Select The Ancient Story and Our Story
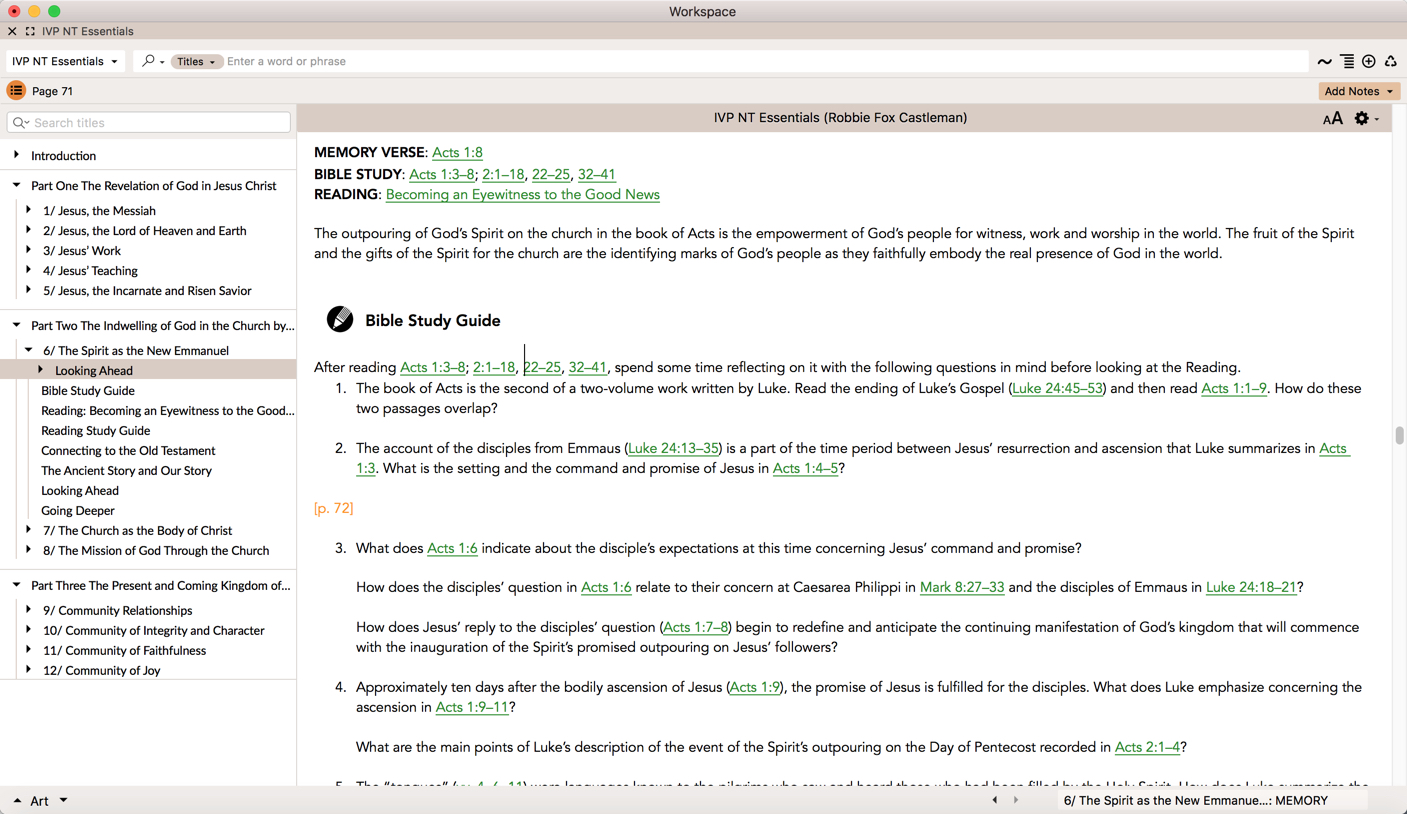Viewport: 1407px width, 814px height. (126, 470)
